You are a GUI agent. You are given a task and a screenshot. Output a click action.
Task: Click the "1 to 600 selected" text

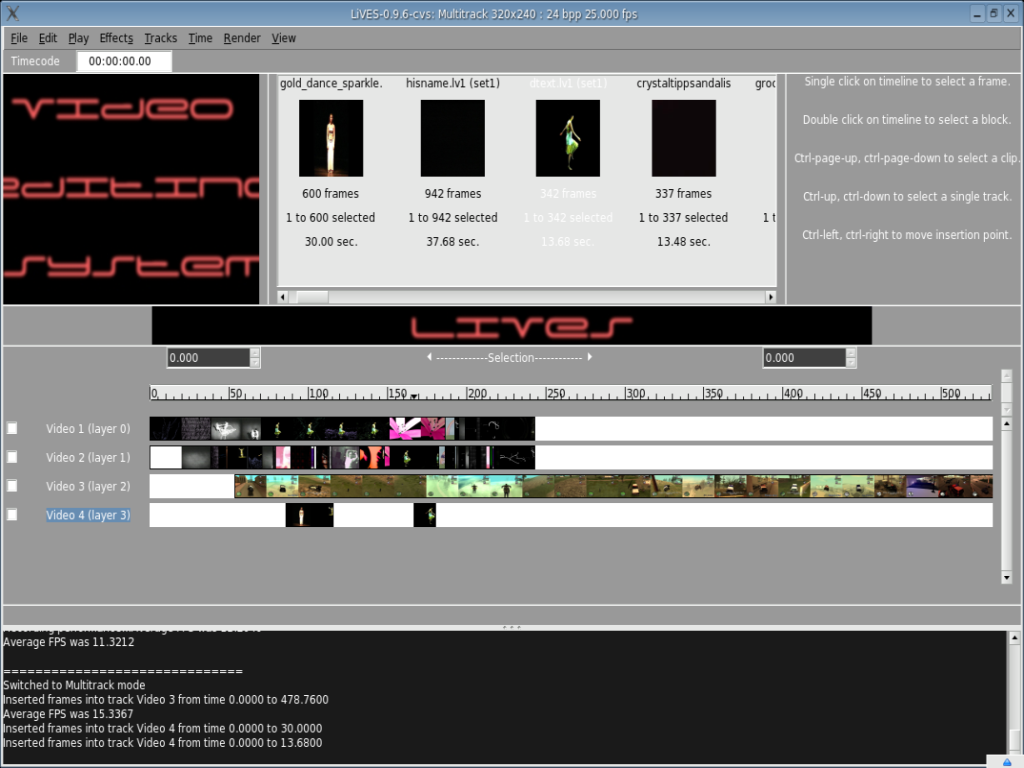[330, 217]
